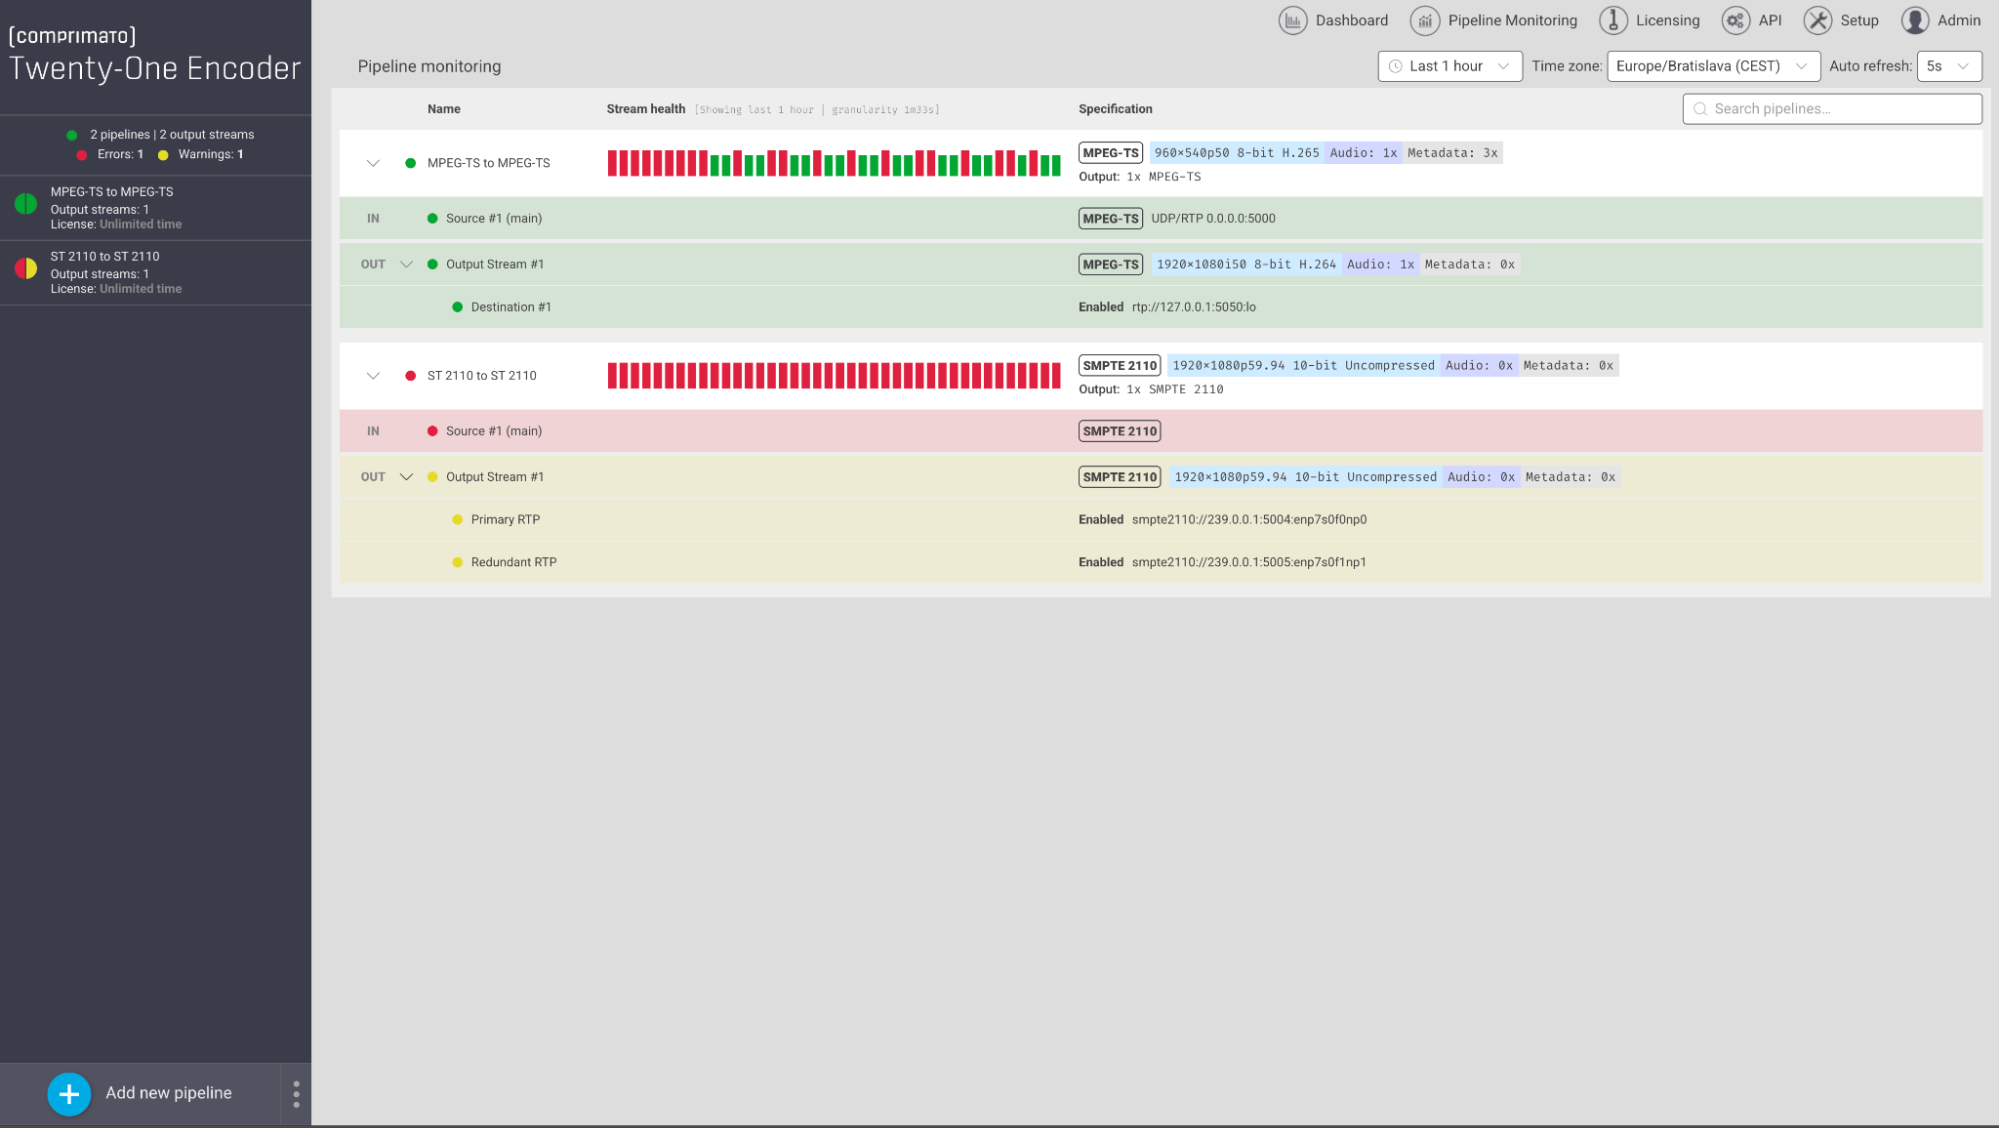Open the Licensing icon
Viewport: 1999px width, 1129px height.
1613,20
